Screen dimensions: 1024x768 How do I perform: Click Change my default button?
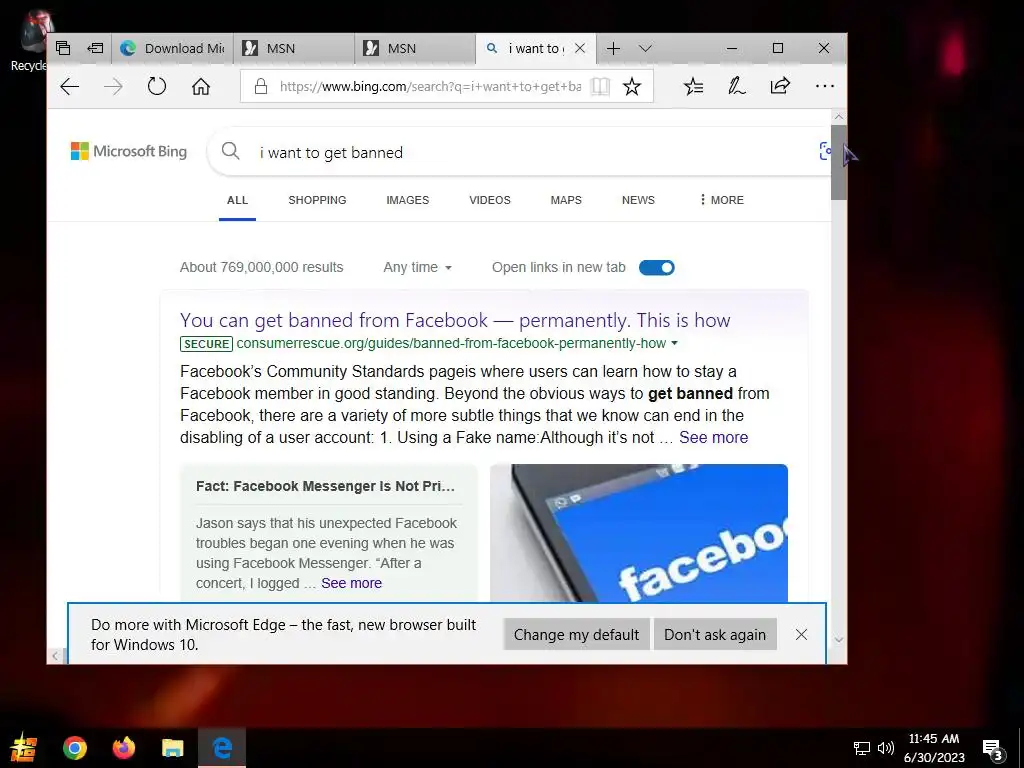click(576, 634)
